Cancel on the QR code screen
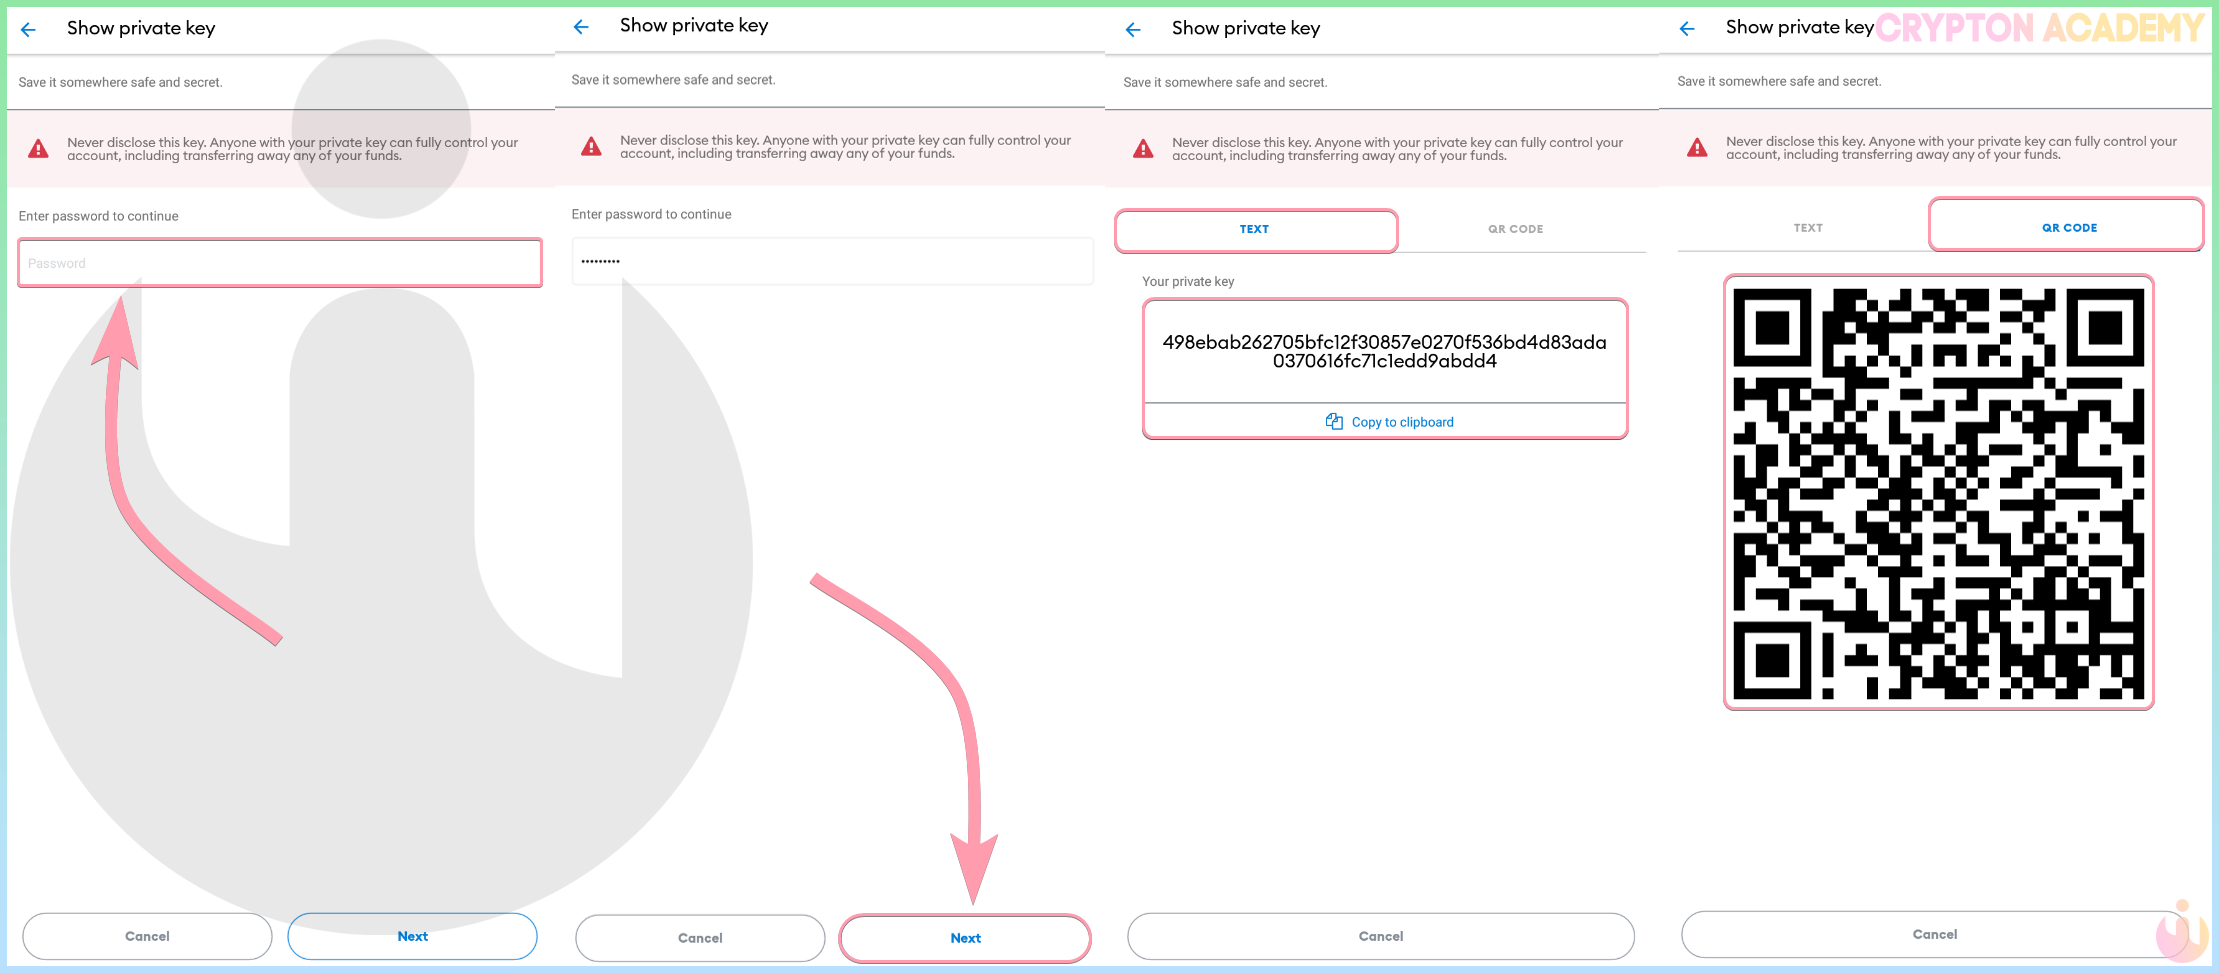 [1935, 934]
